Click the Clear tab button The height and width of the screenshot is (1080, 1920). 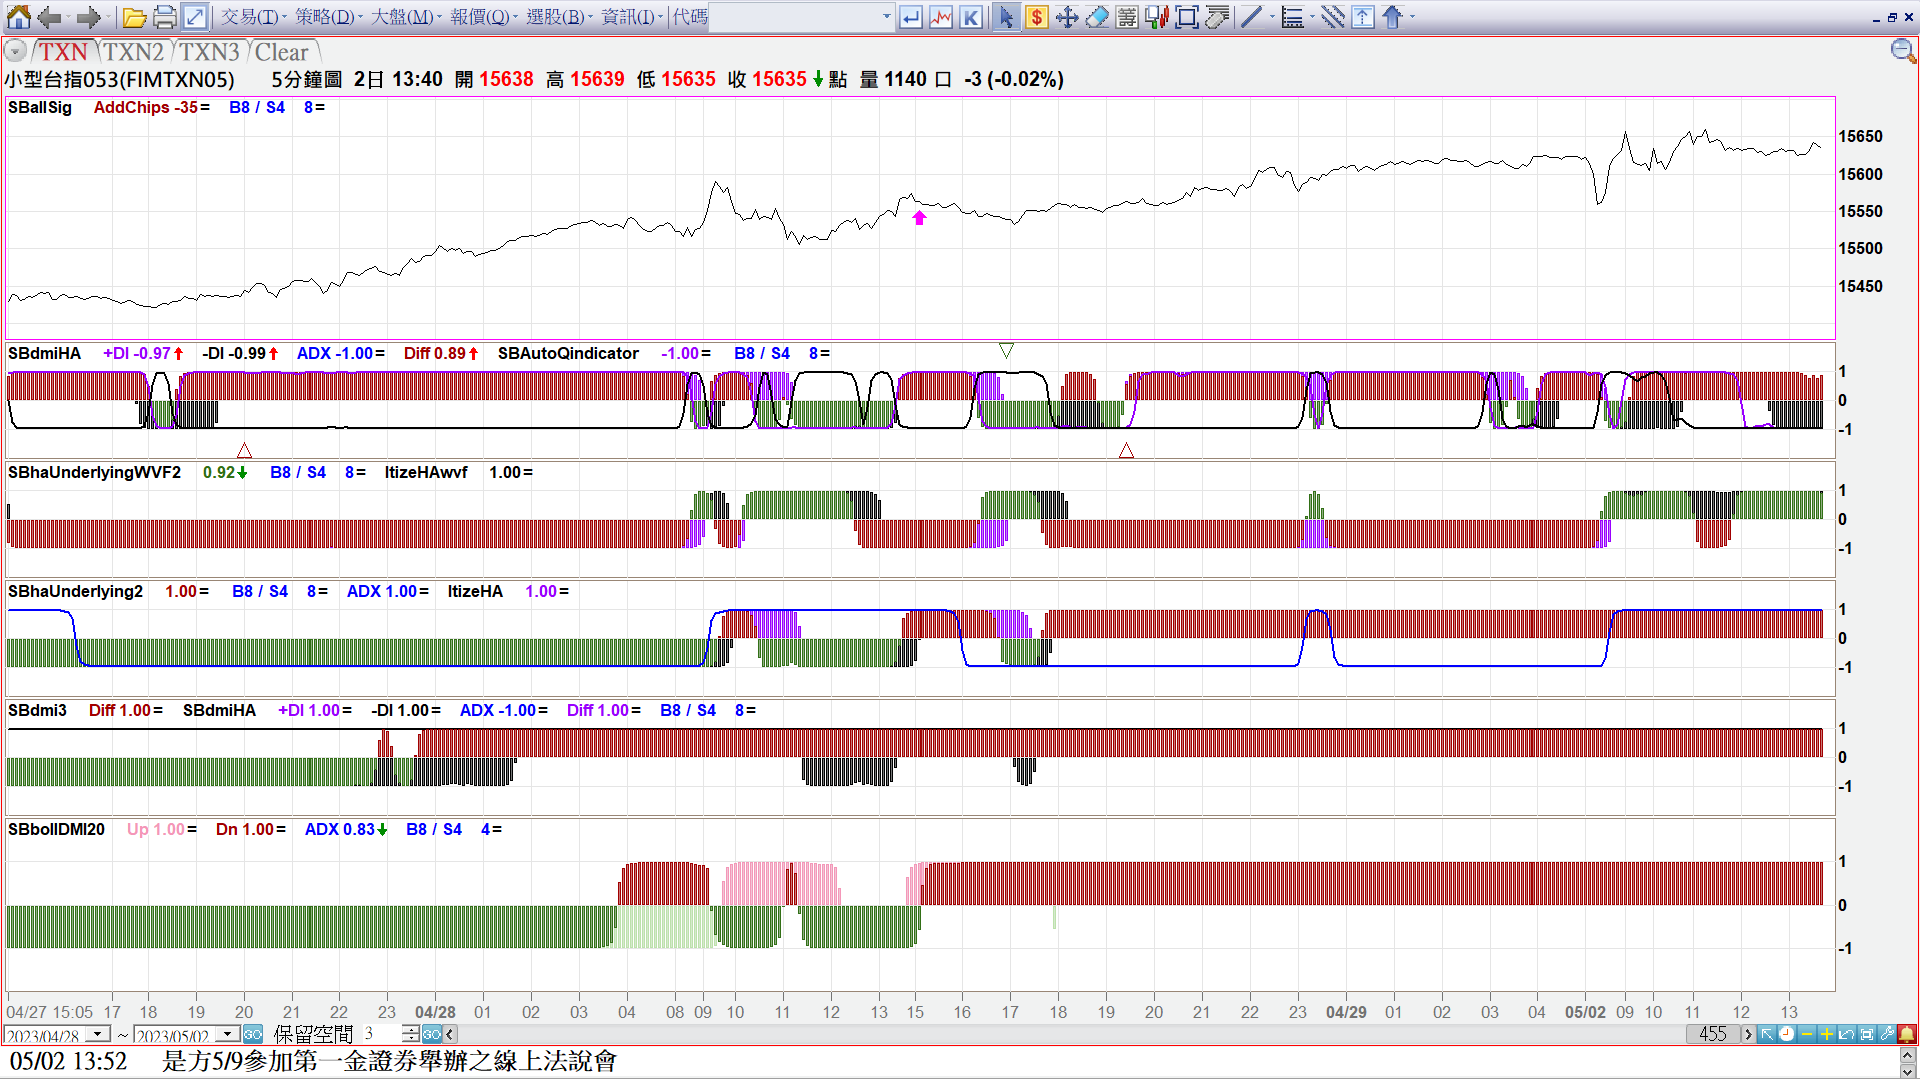click(x=281, y=52)
